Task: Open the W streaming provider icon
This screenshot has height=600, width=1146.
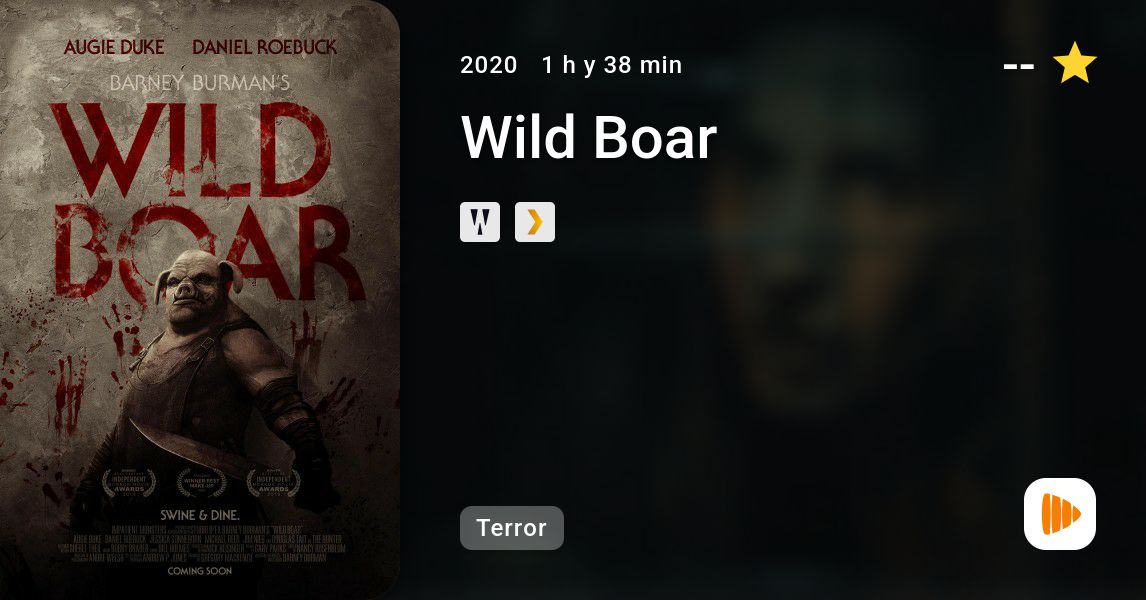Action: point(480,222)
